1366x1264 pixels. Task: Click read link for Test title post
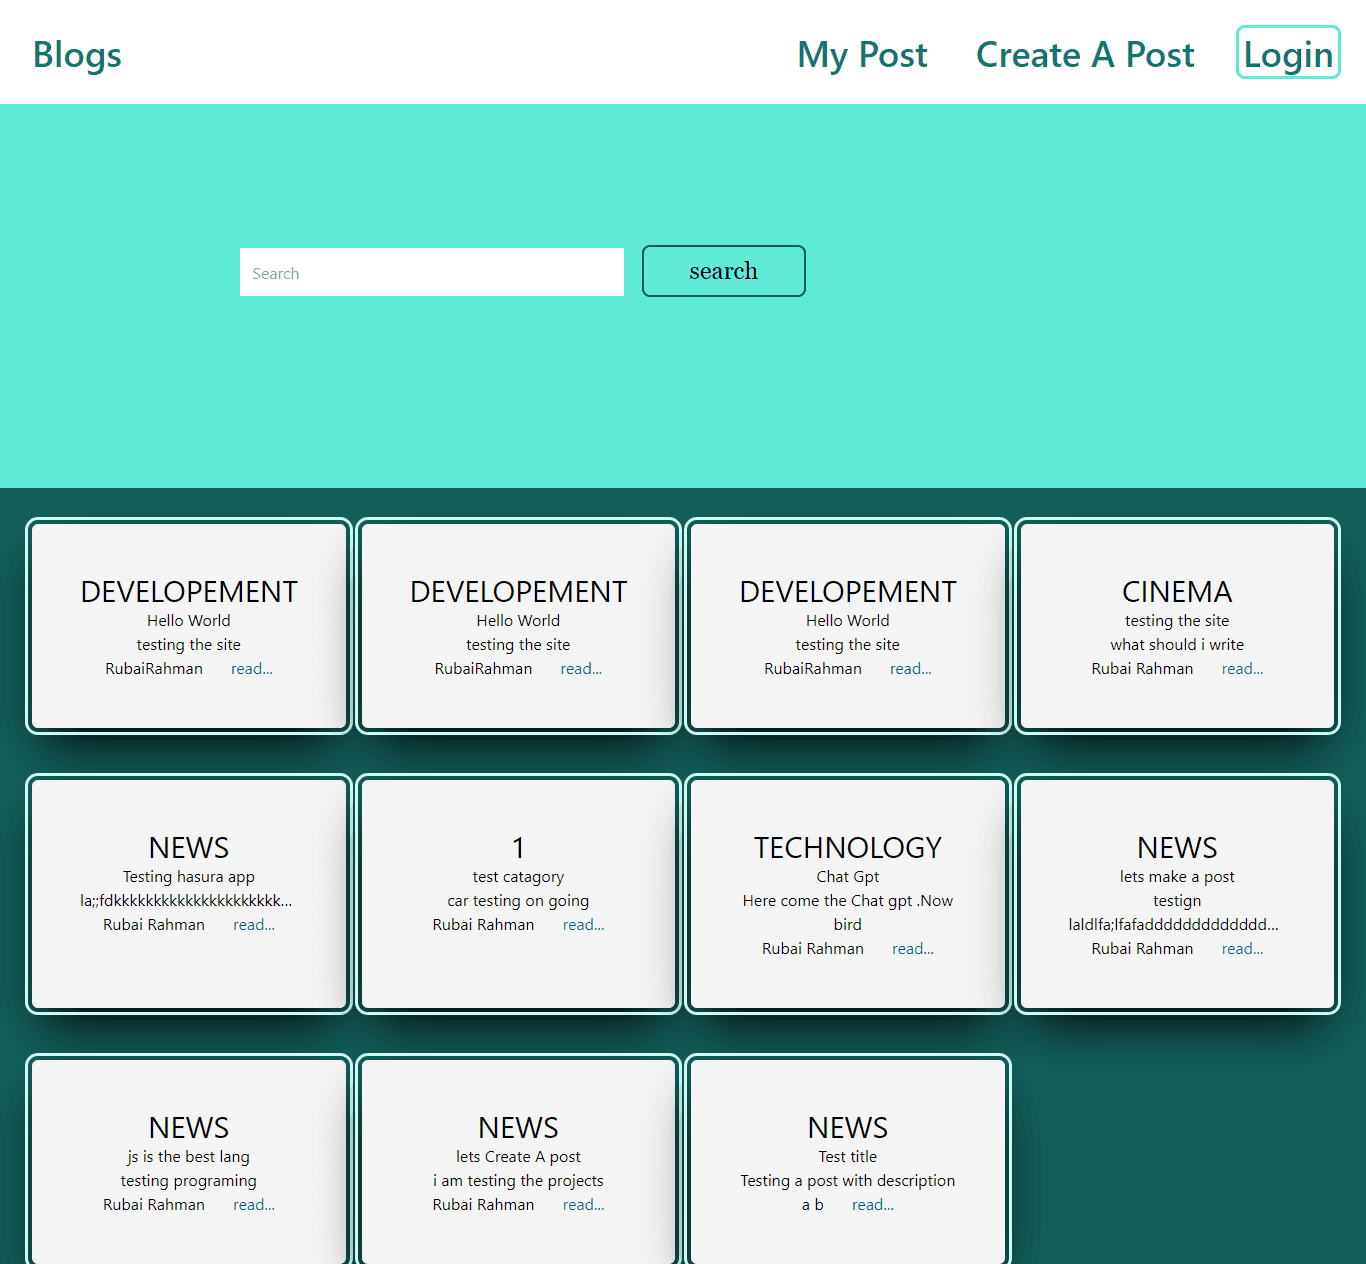[872, 1205]
